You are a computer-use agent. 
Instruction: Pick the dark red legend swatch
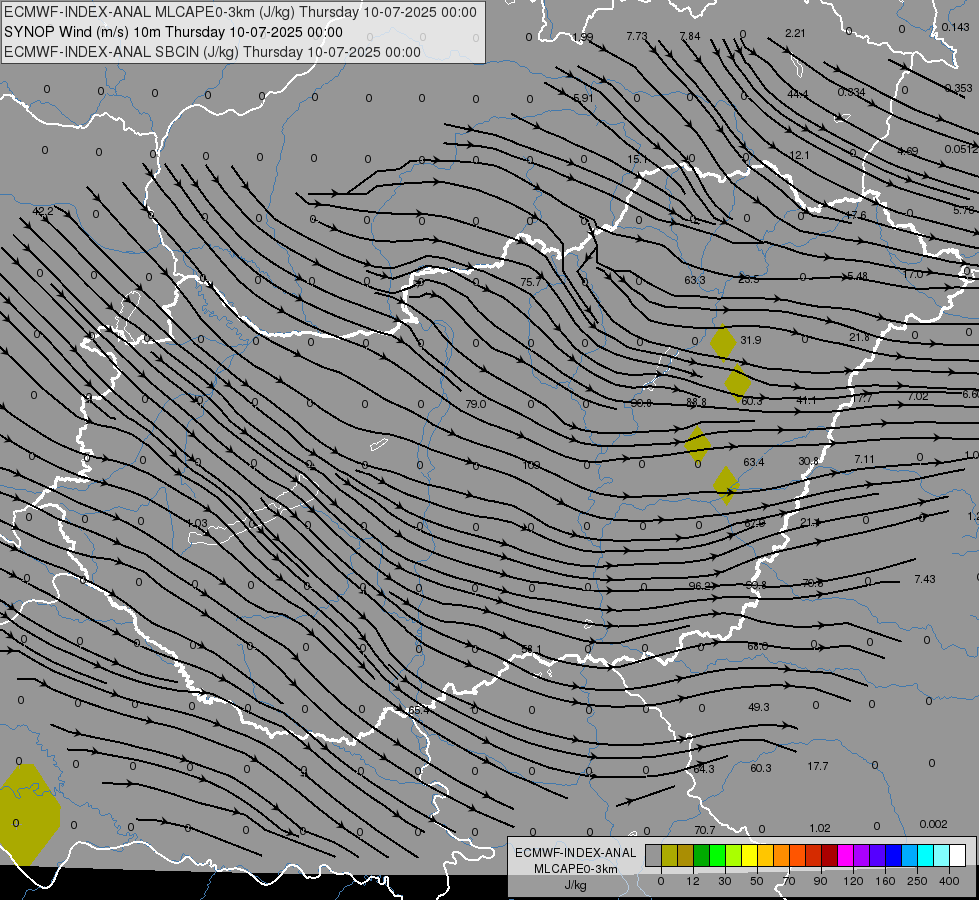(x=829, y=855)
